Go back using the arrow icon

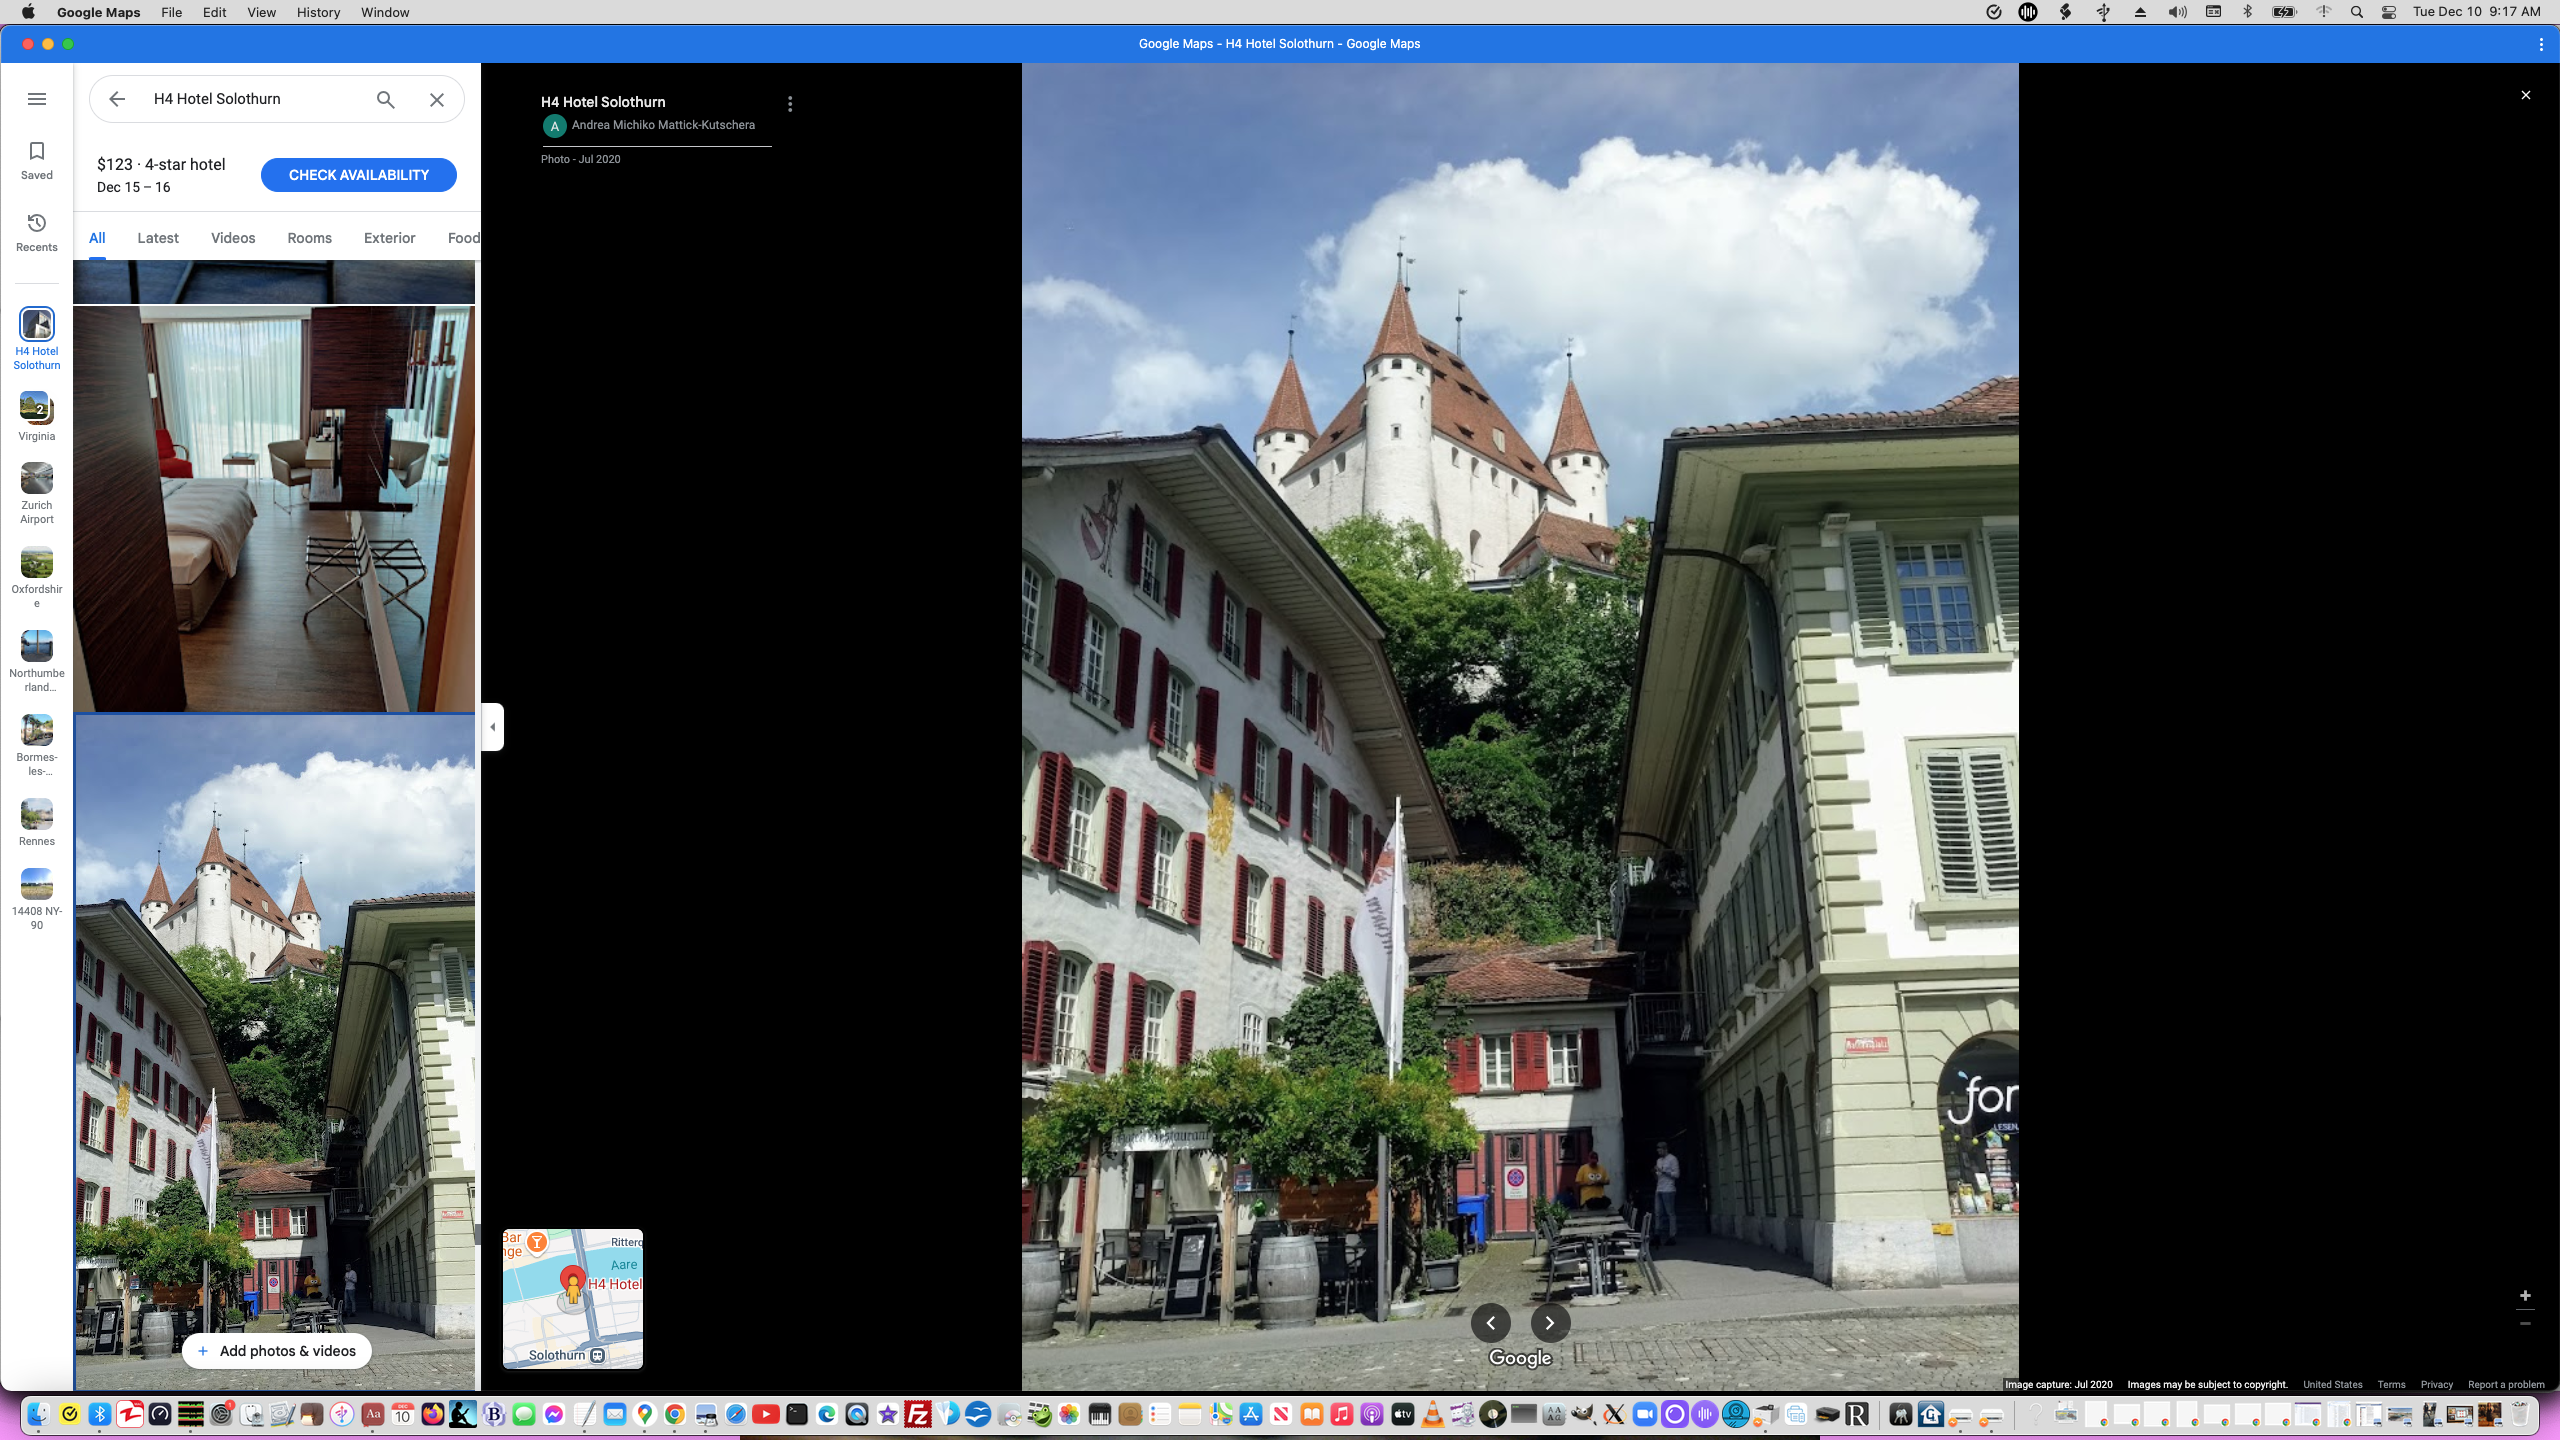pos(117,99)
